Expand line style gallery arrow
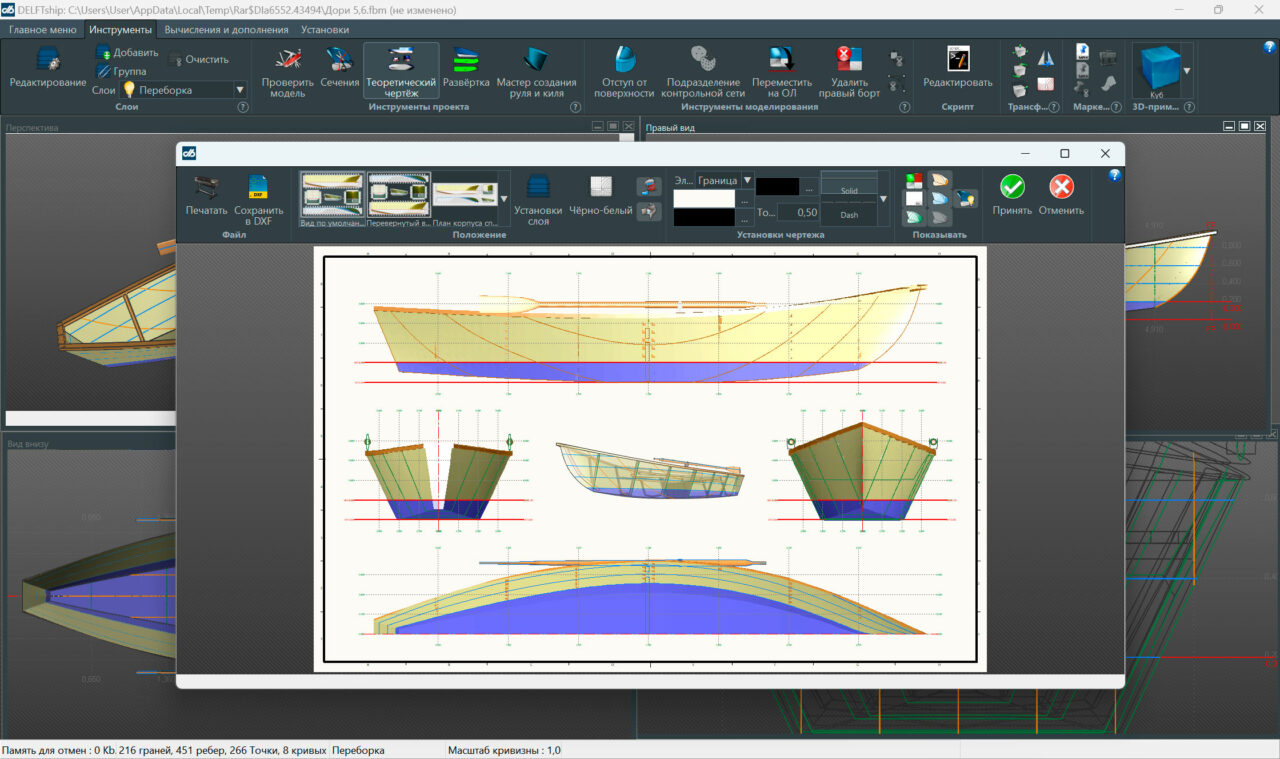The image size is (1280, 759). [x=883, y=199]
